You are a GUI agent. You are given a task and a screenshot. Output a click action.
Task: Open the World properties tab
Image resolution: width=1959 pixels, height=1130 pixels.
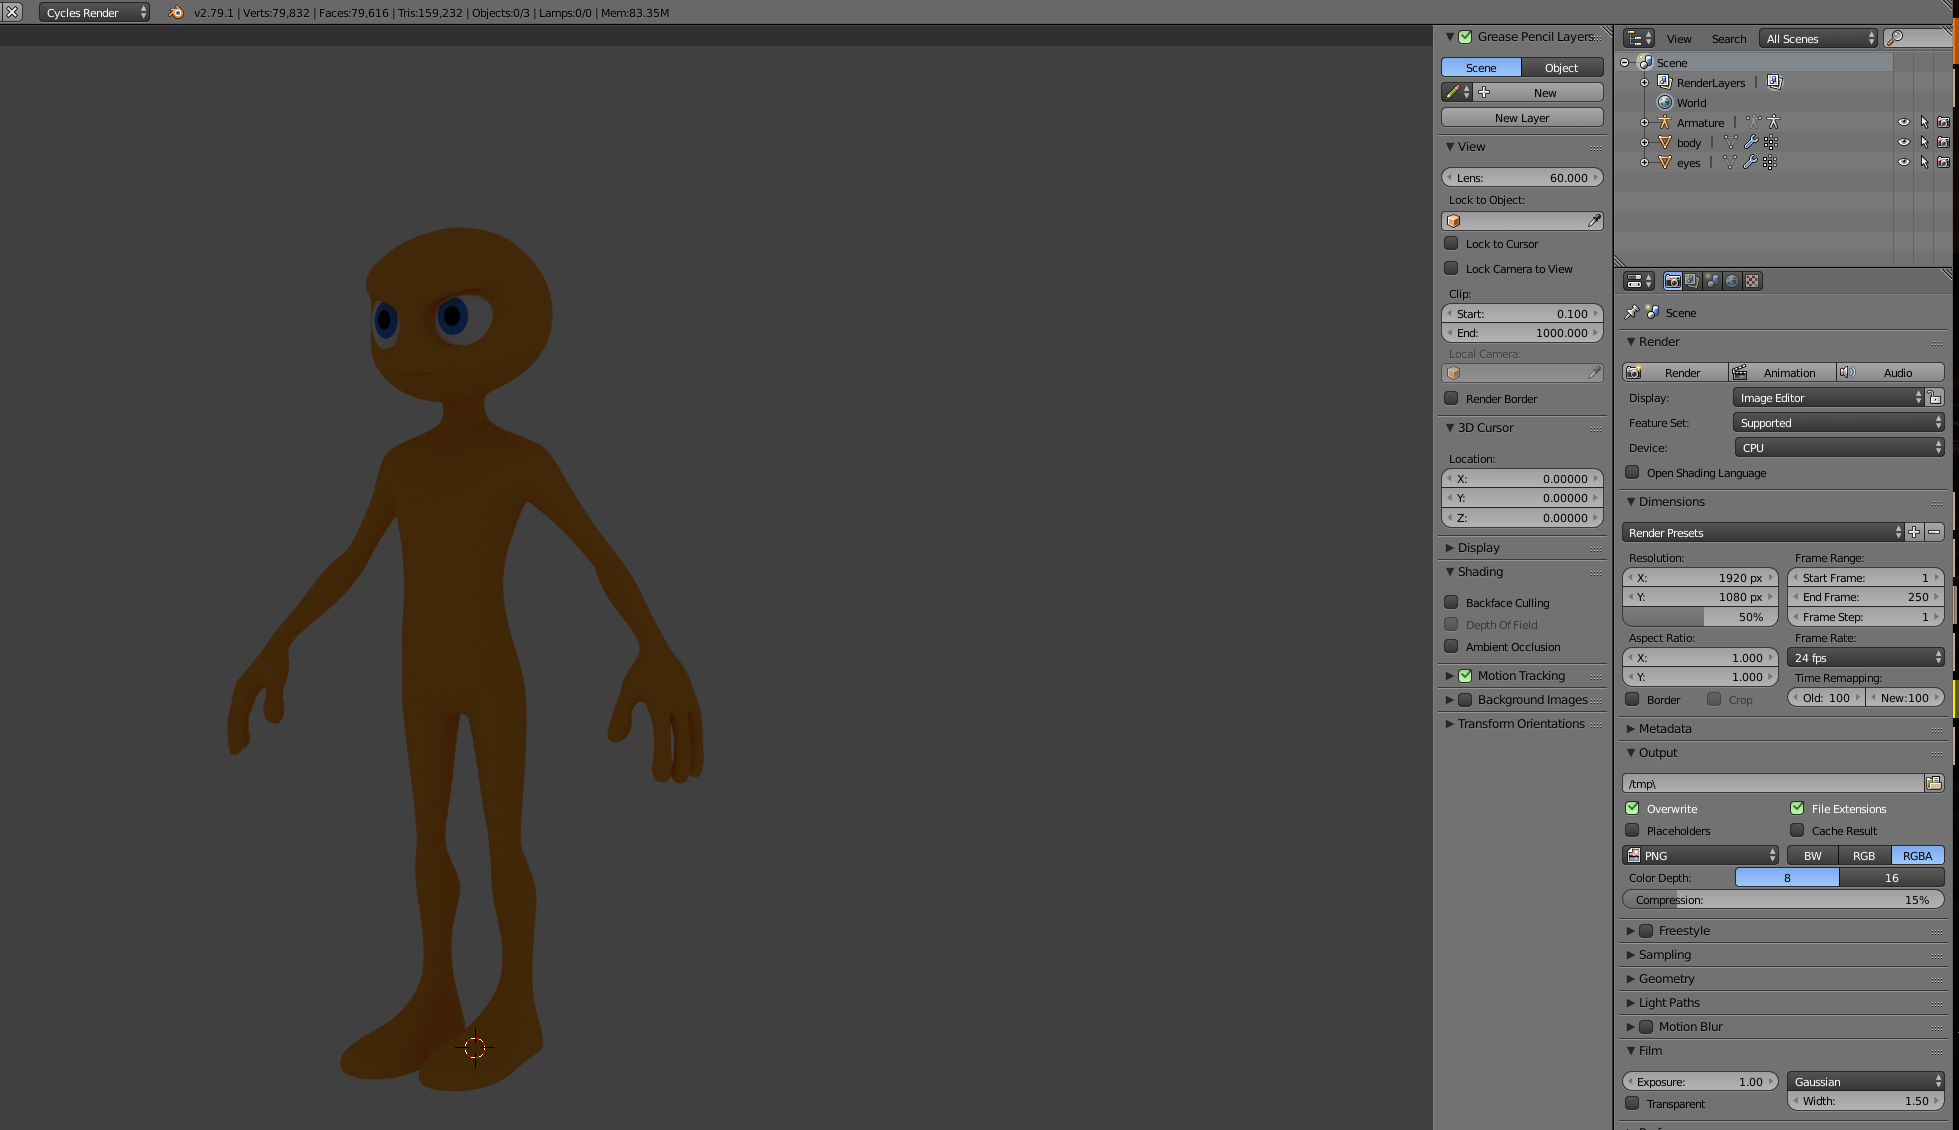(1732, 281)
